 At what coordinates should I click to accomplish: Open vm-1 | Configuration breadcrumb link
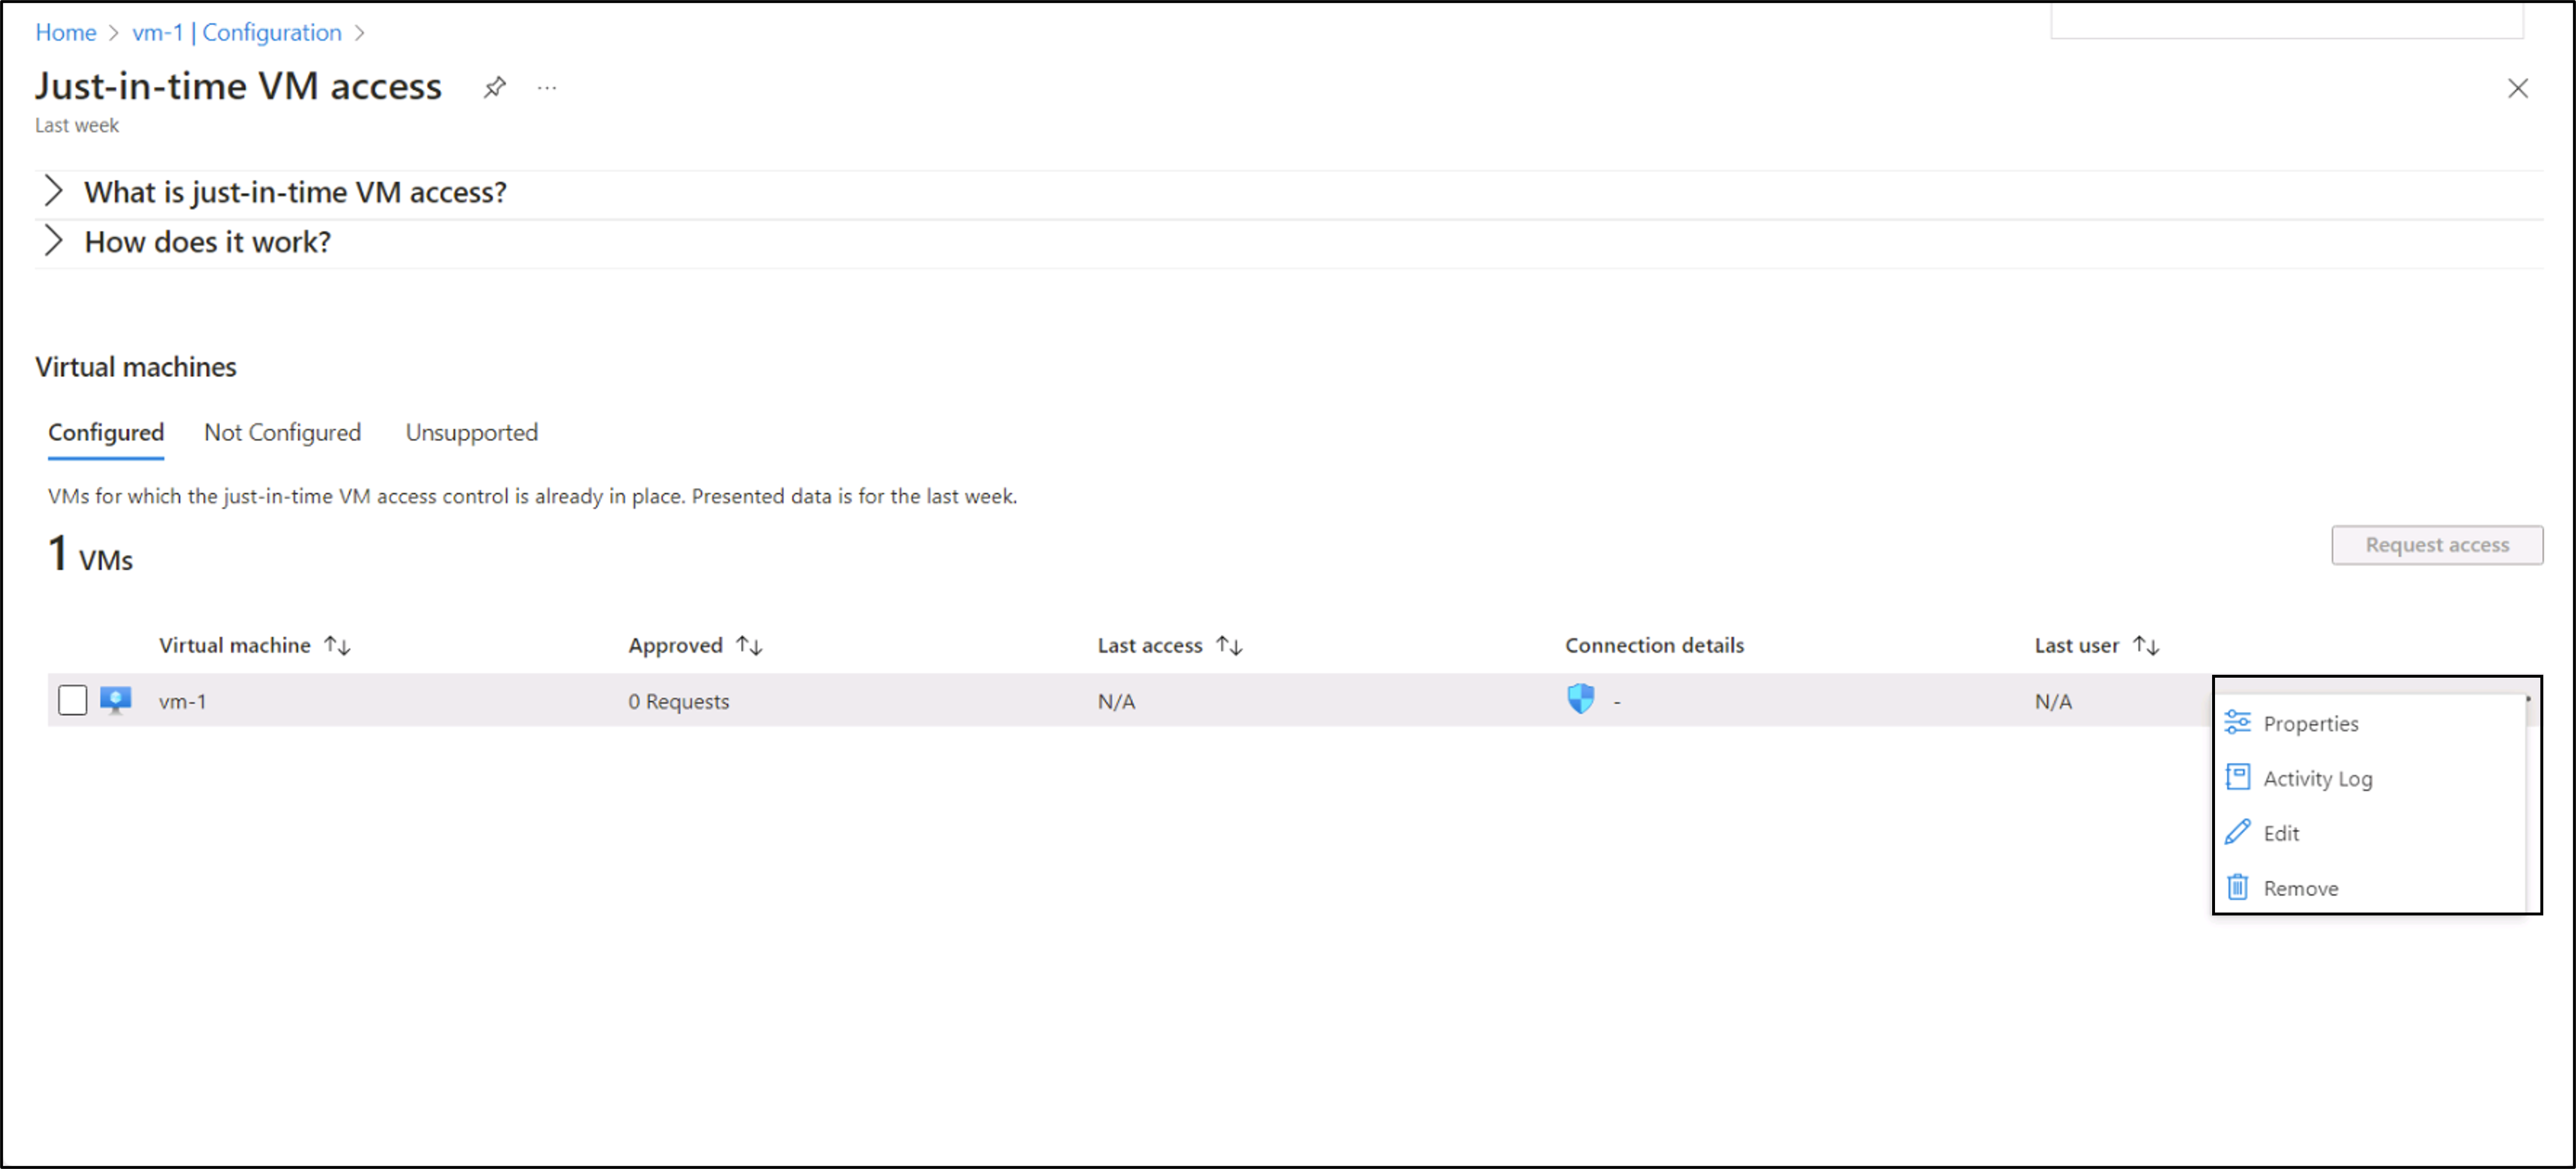tap(237, 32)
